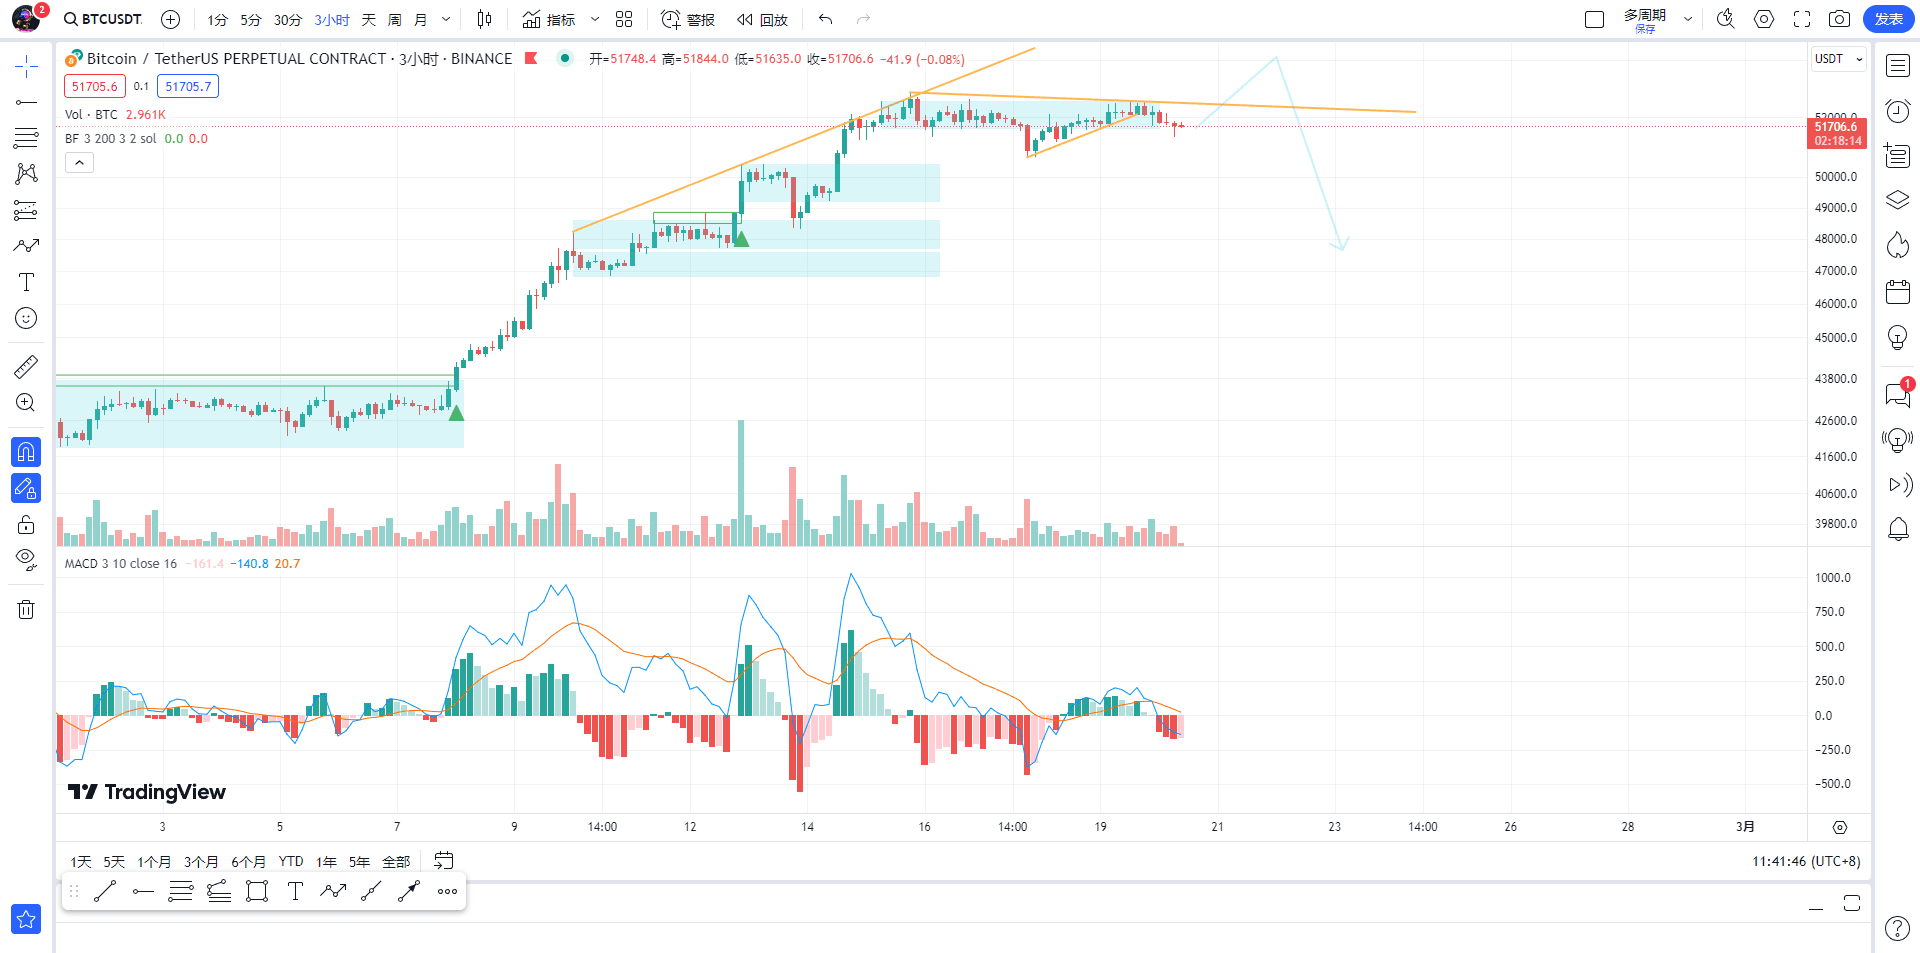Open chart settings hexagon icon

pos(1764,19)
